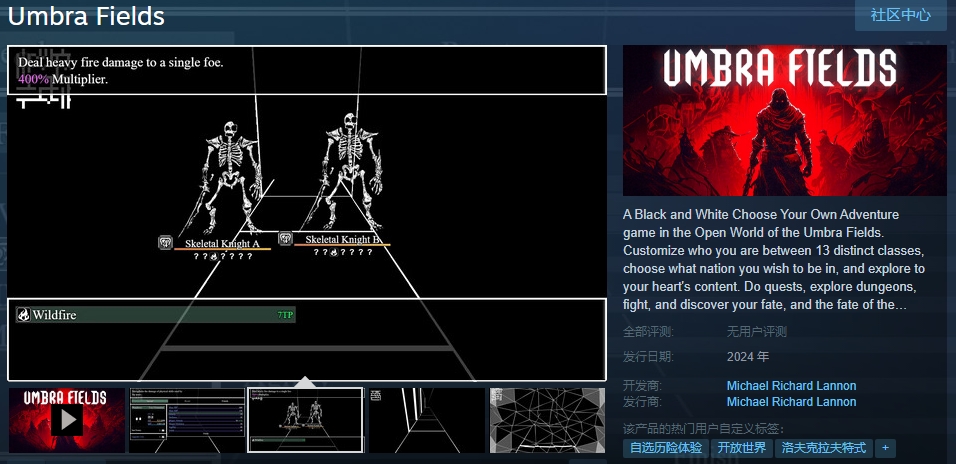The height and width of the screenshot is (464, 956).
Task: Click the 该产品的热门用户自定义标签 heading
Action: pyautogui.click(x=704, y=429)
